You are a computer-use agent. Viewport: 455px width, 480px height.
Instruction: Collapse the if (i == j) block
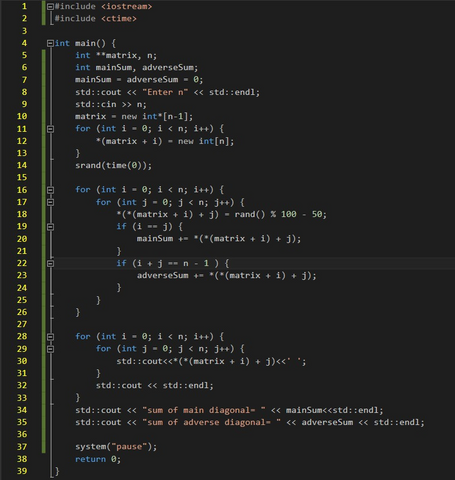(50, 227)
